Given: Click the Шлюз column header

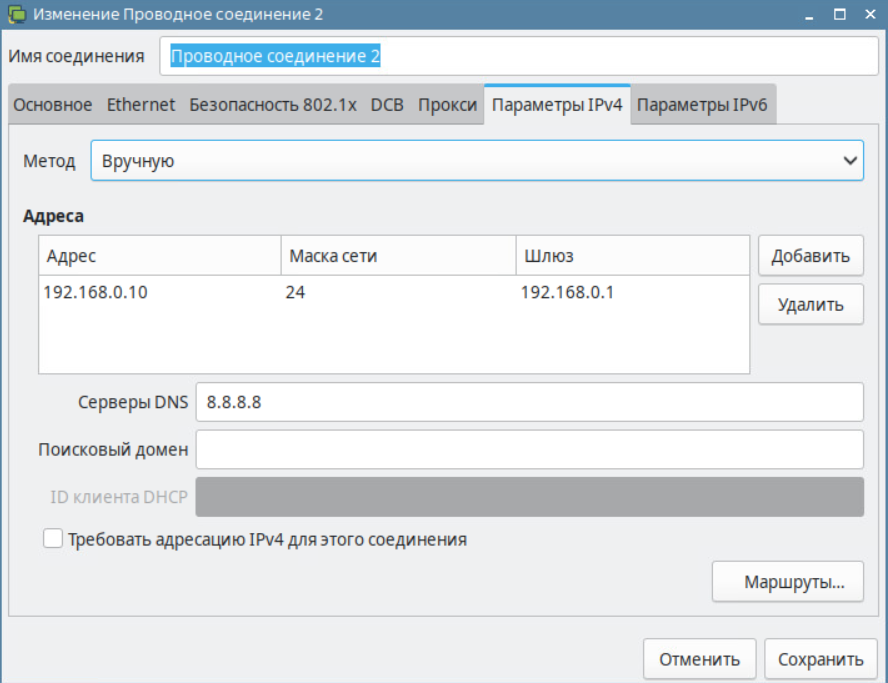Looking at the screenshot, I should (633, 256).
